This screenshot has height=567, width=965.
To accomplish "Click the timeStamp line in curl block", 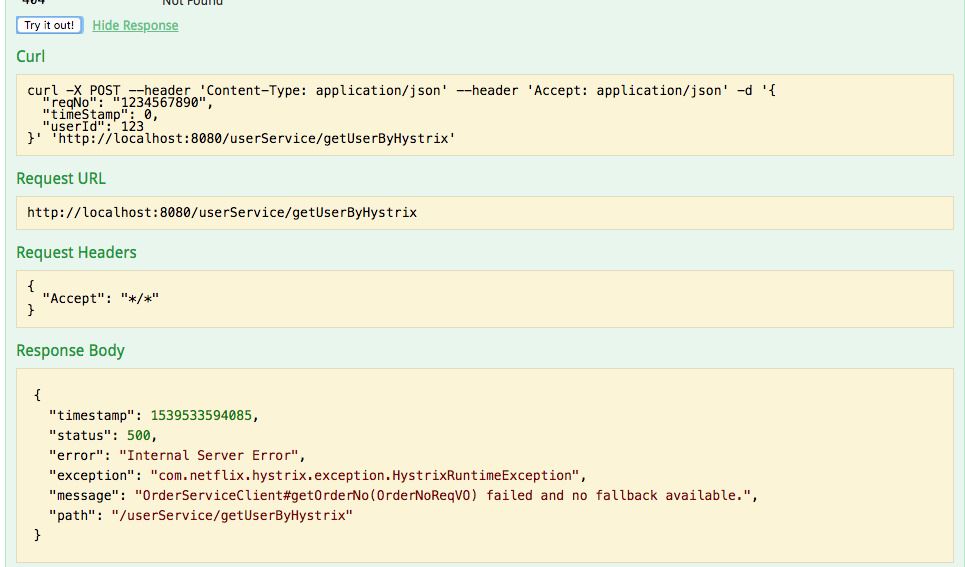I will [100, 114].
